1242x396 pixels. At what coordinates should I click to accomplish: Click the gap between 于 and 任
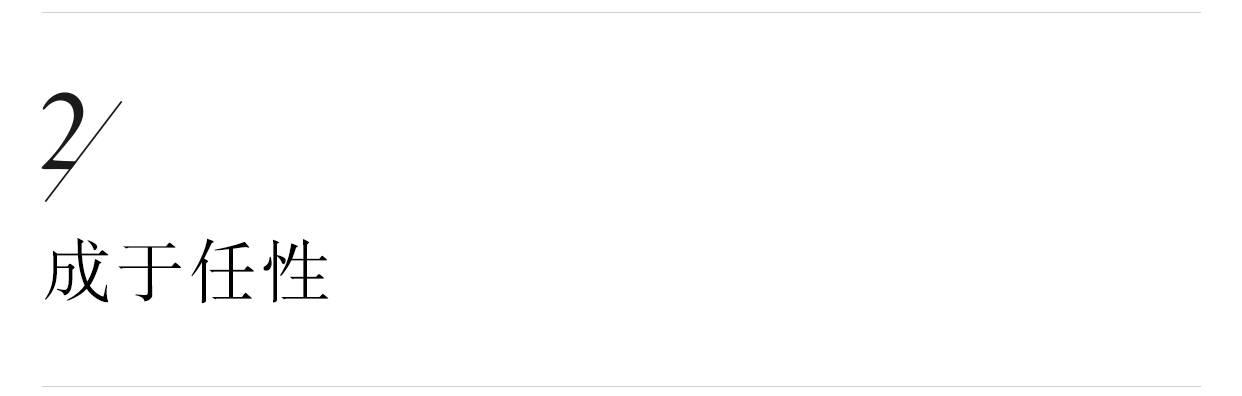click(x=187, y=270)
